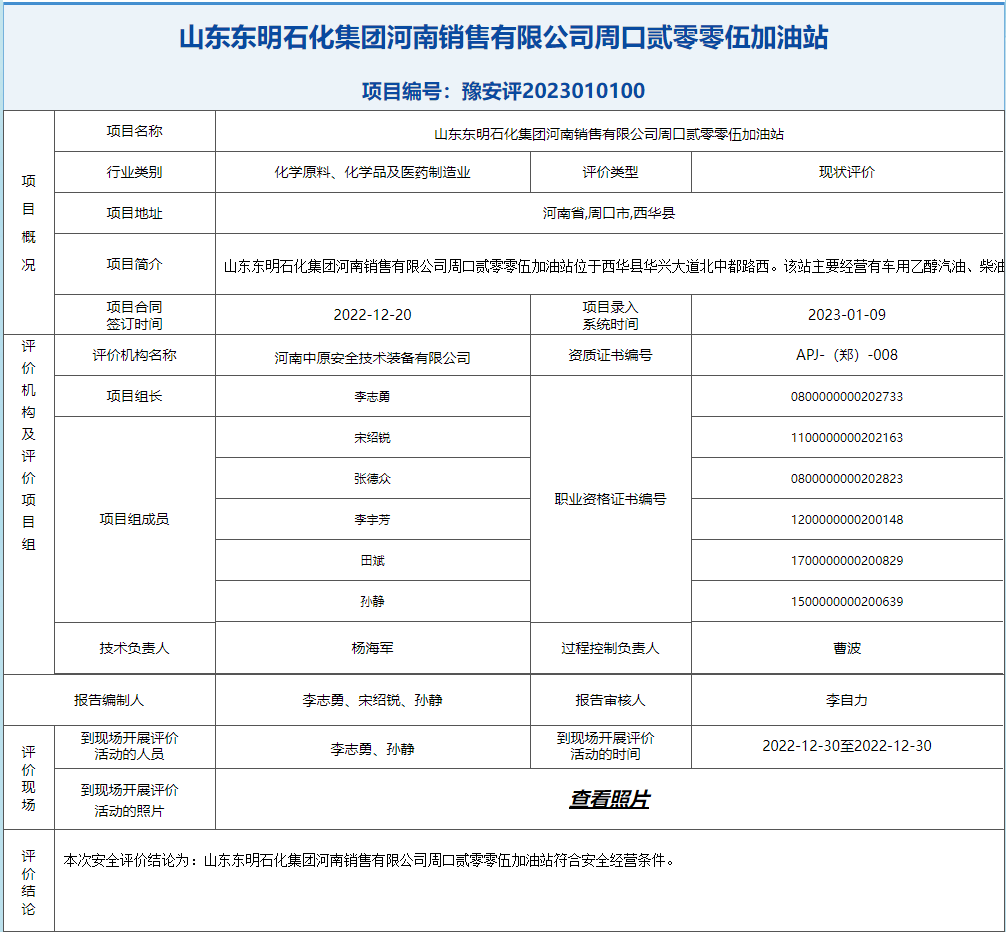Select process controller 曹波
This screenshot has height=932, width=1006.
coord(847,648)
